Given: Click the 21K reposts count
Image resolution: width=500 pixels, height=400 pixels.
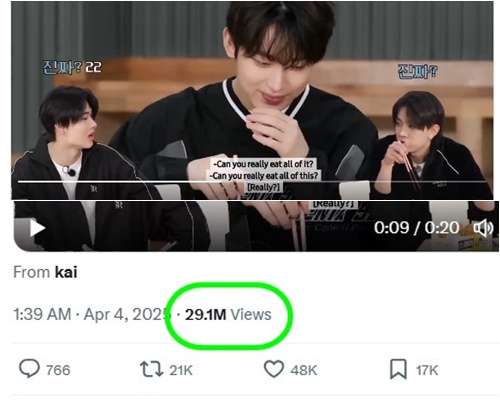Looking at the screenshot, I should tap(181, 370).
